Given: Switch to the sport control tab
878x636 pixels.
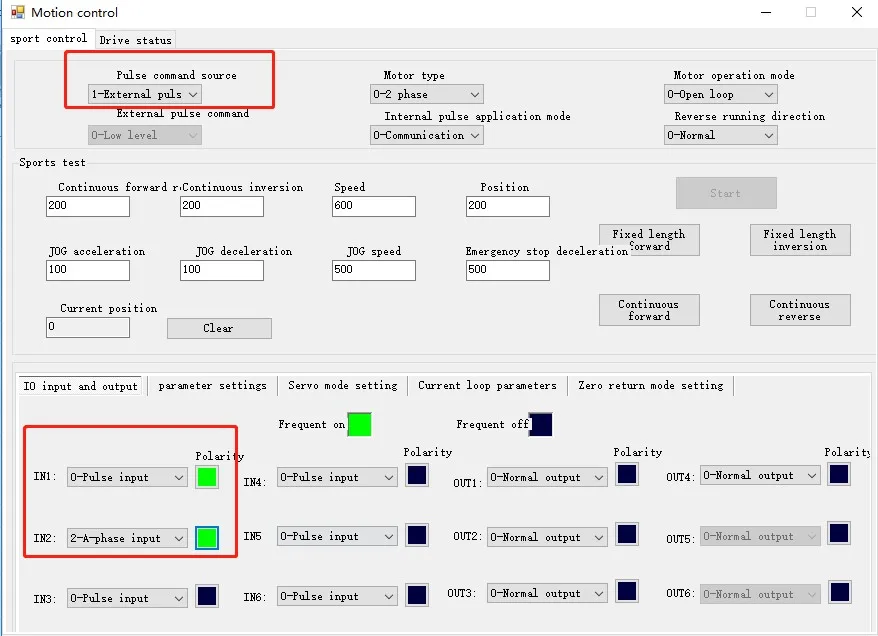Looking at the screenshot, I should pyautogui.click(x=48, y=39).
